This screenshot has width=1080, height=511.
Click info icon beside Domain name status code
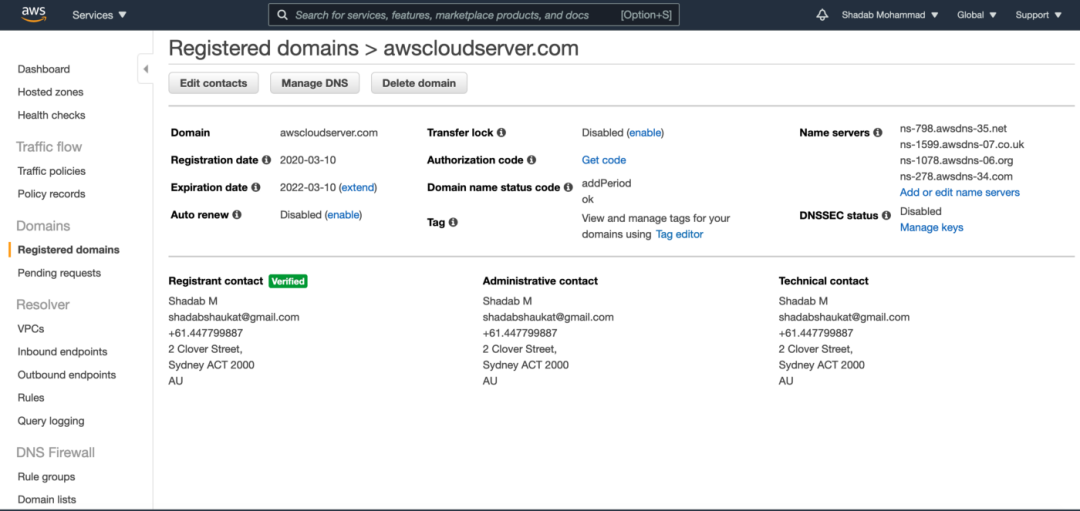coord(568,187)
